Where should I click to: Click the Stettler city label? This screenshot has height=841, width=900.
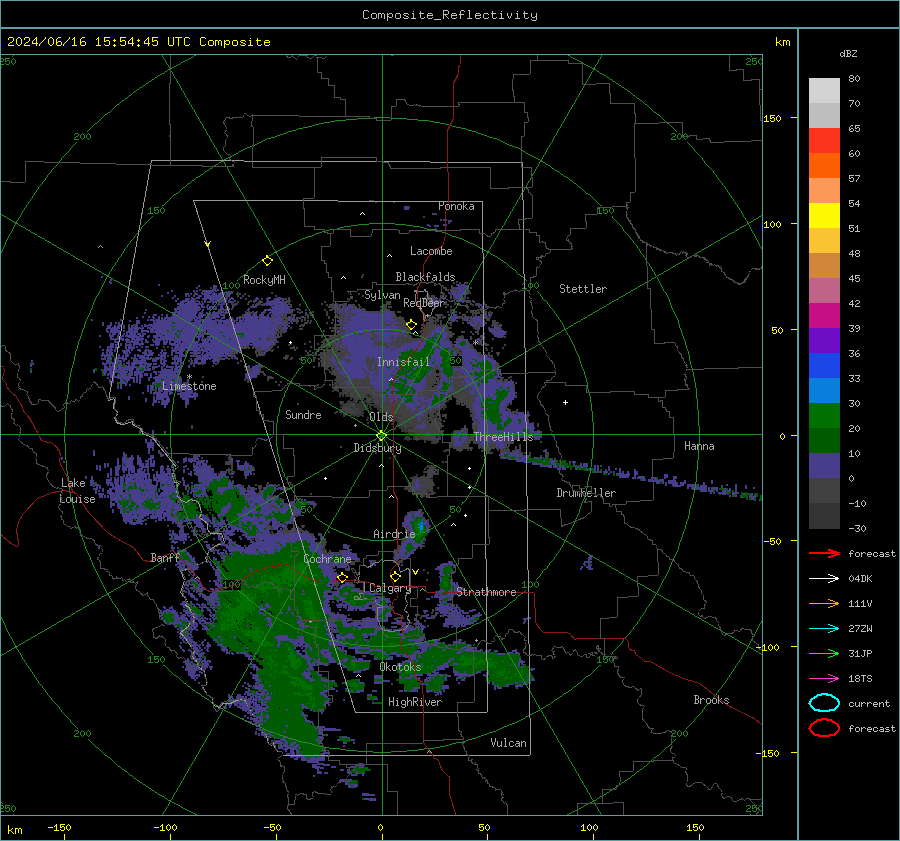click(583, 289)
